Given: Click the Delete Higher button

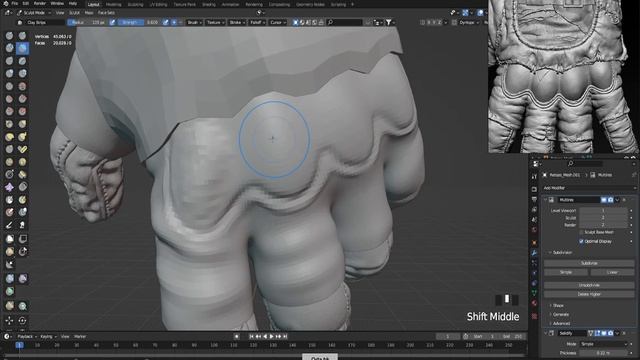Looking at the screenshot, I should click(589, 294).
